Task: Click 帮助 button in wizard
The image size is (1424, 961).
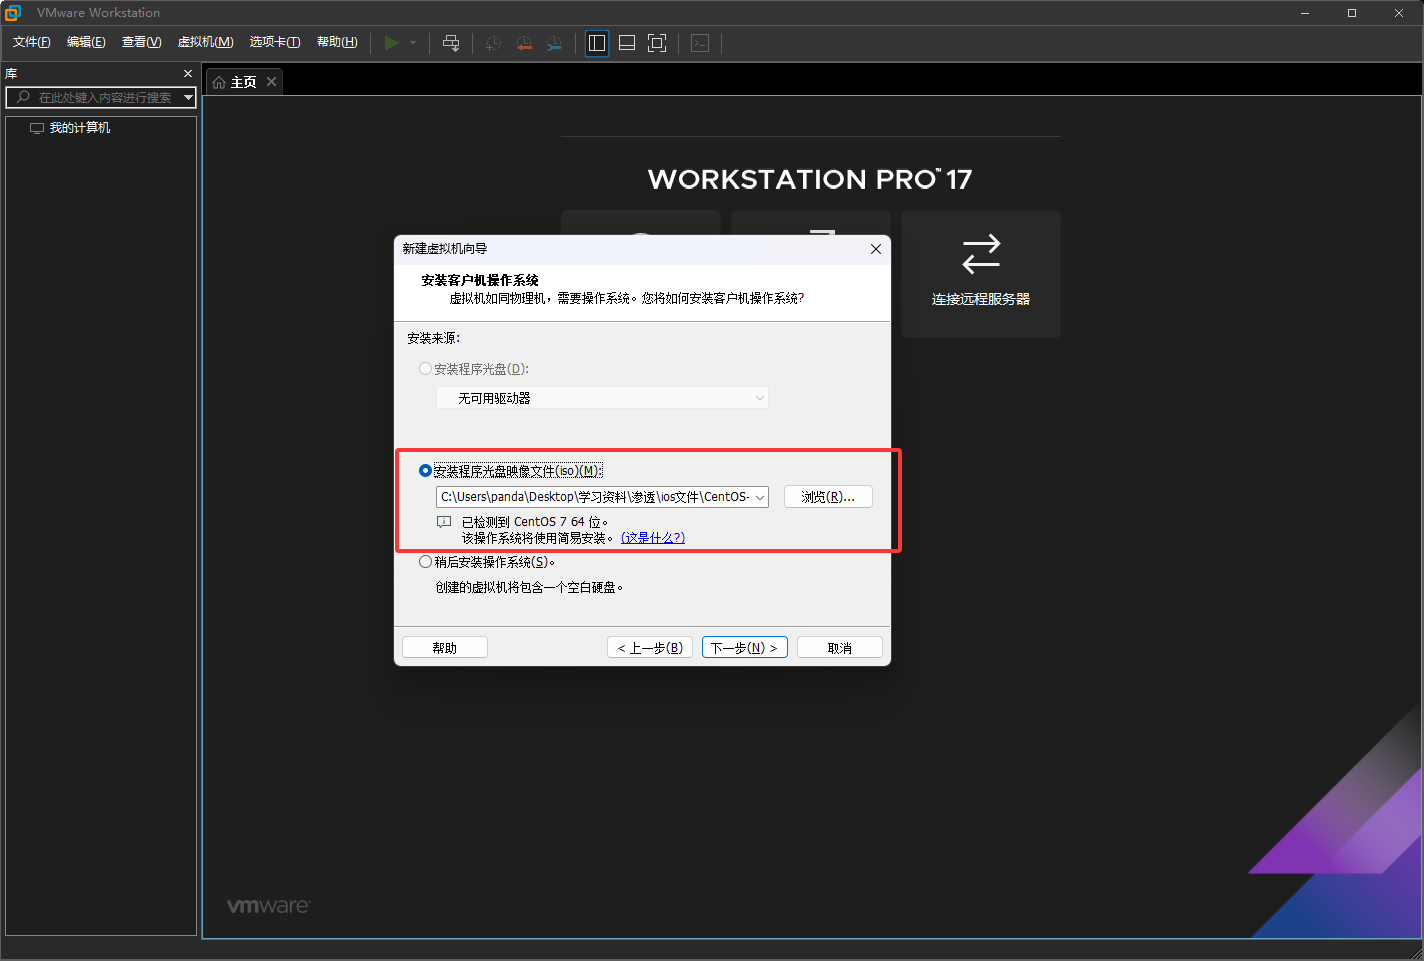Action: click(445, 648)
